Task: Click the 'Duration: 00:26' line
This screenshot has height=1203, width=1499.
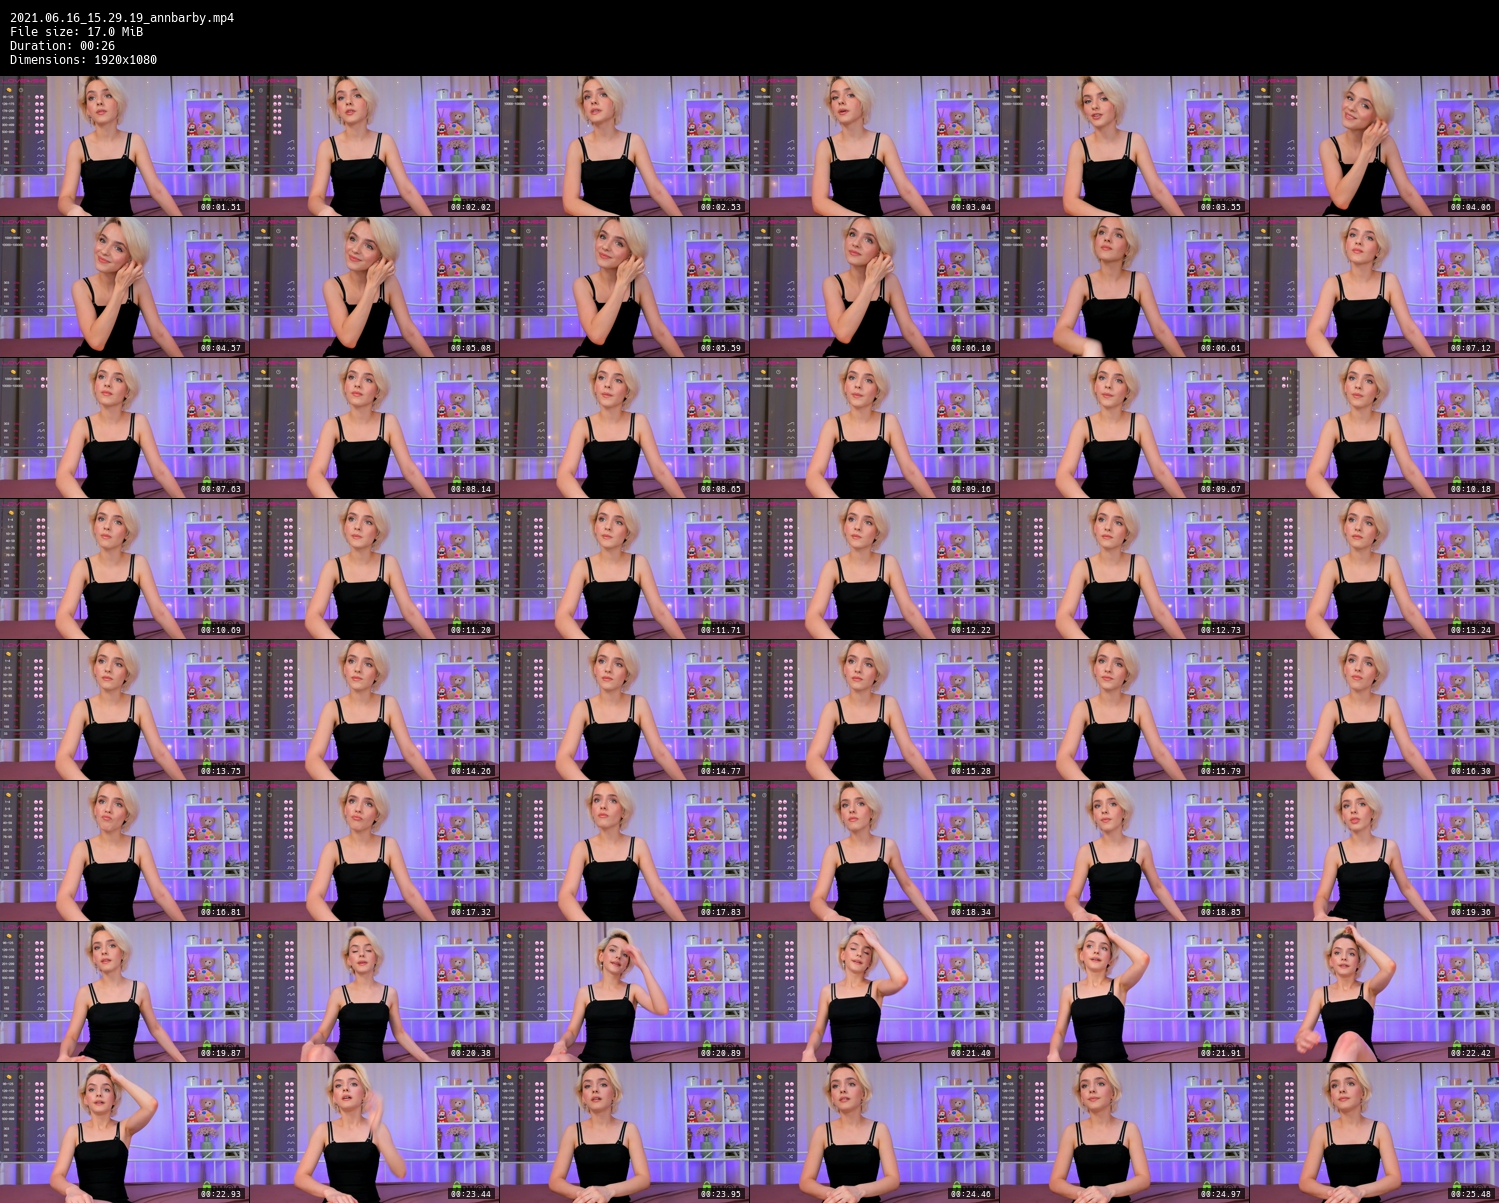Action: coord(62,46)
